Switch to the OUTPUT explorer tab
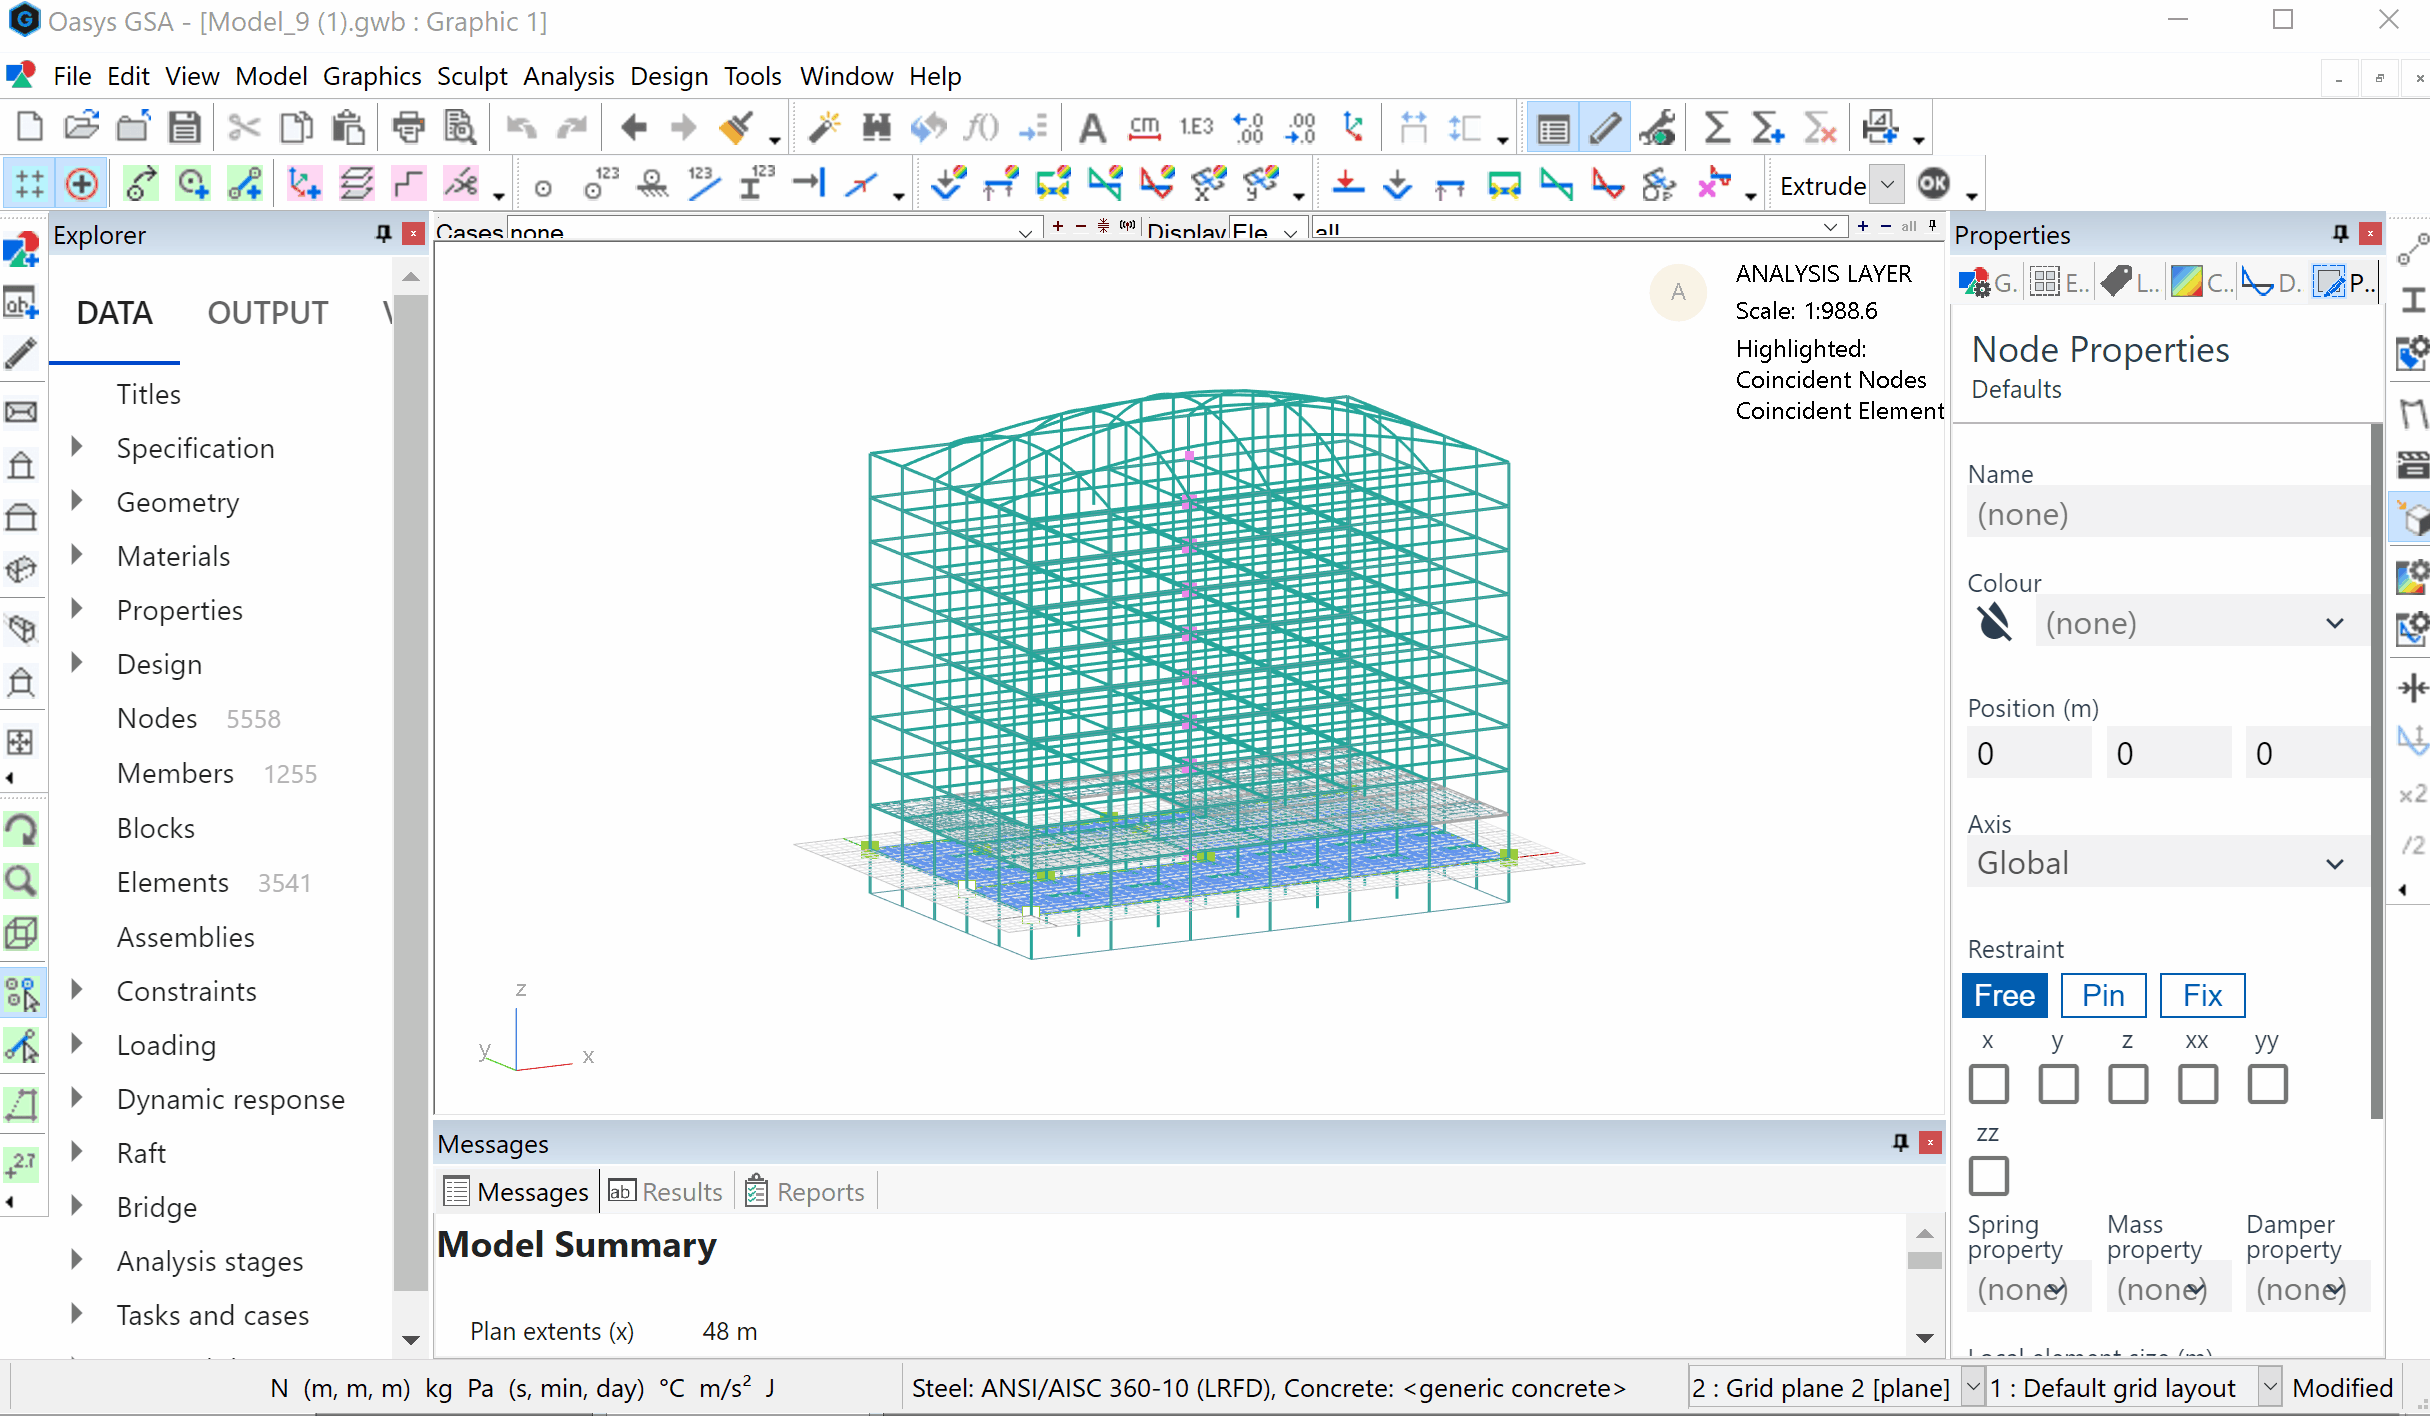 point(267,313)
